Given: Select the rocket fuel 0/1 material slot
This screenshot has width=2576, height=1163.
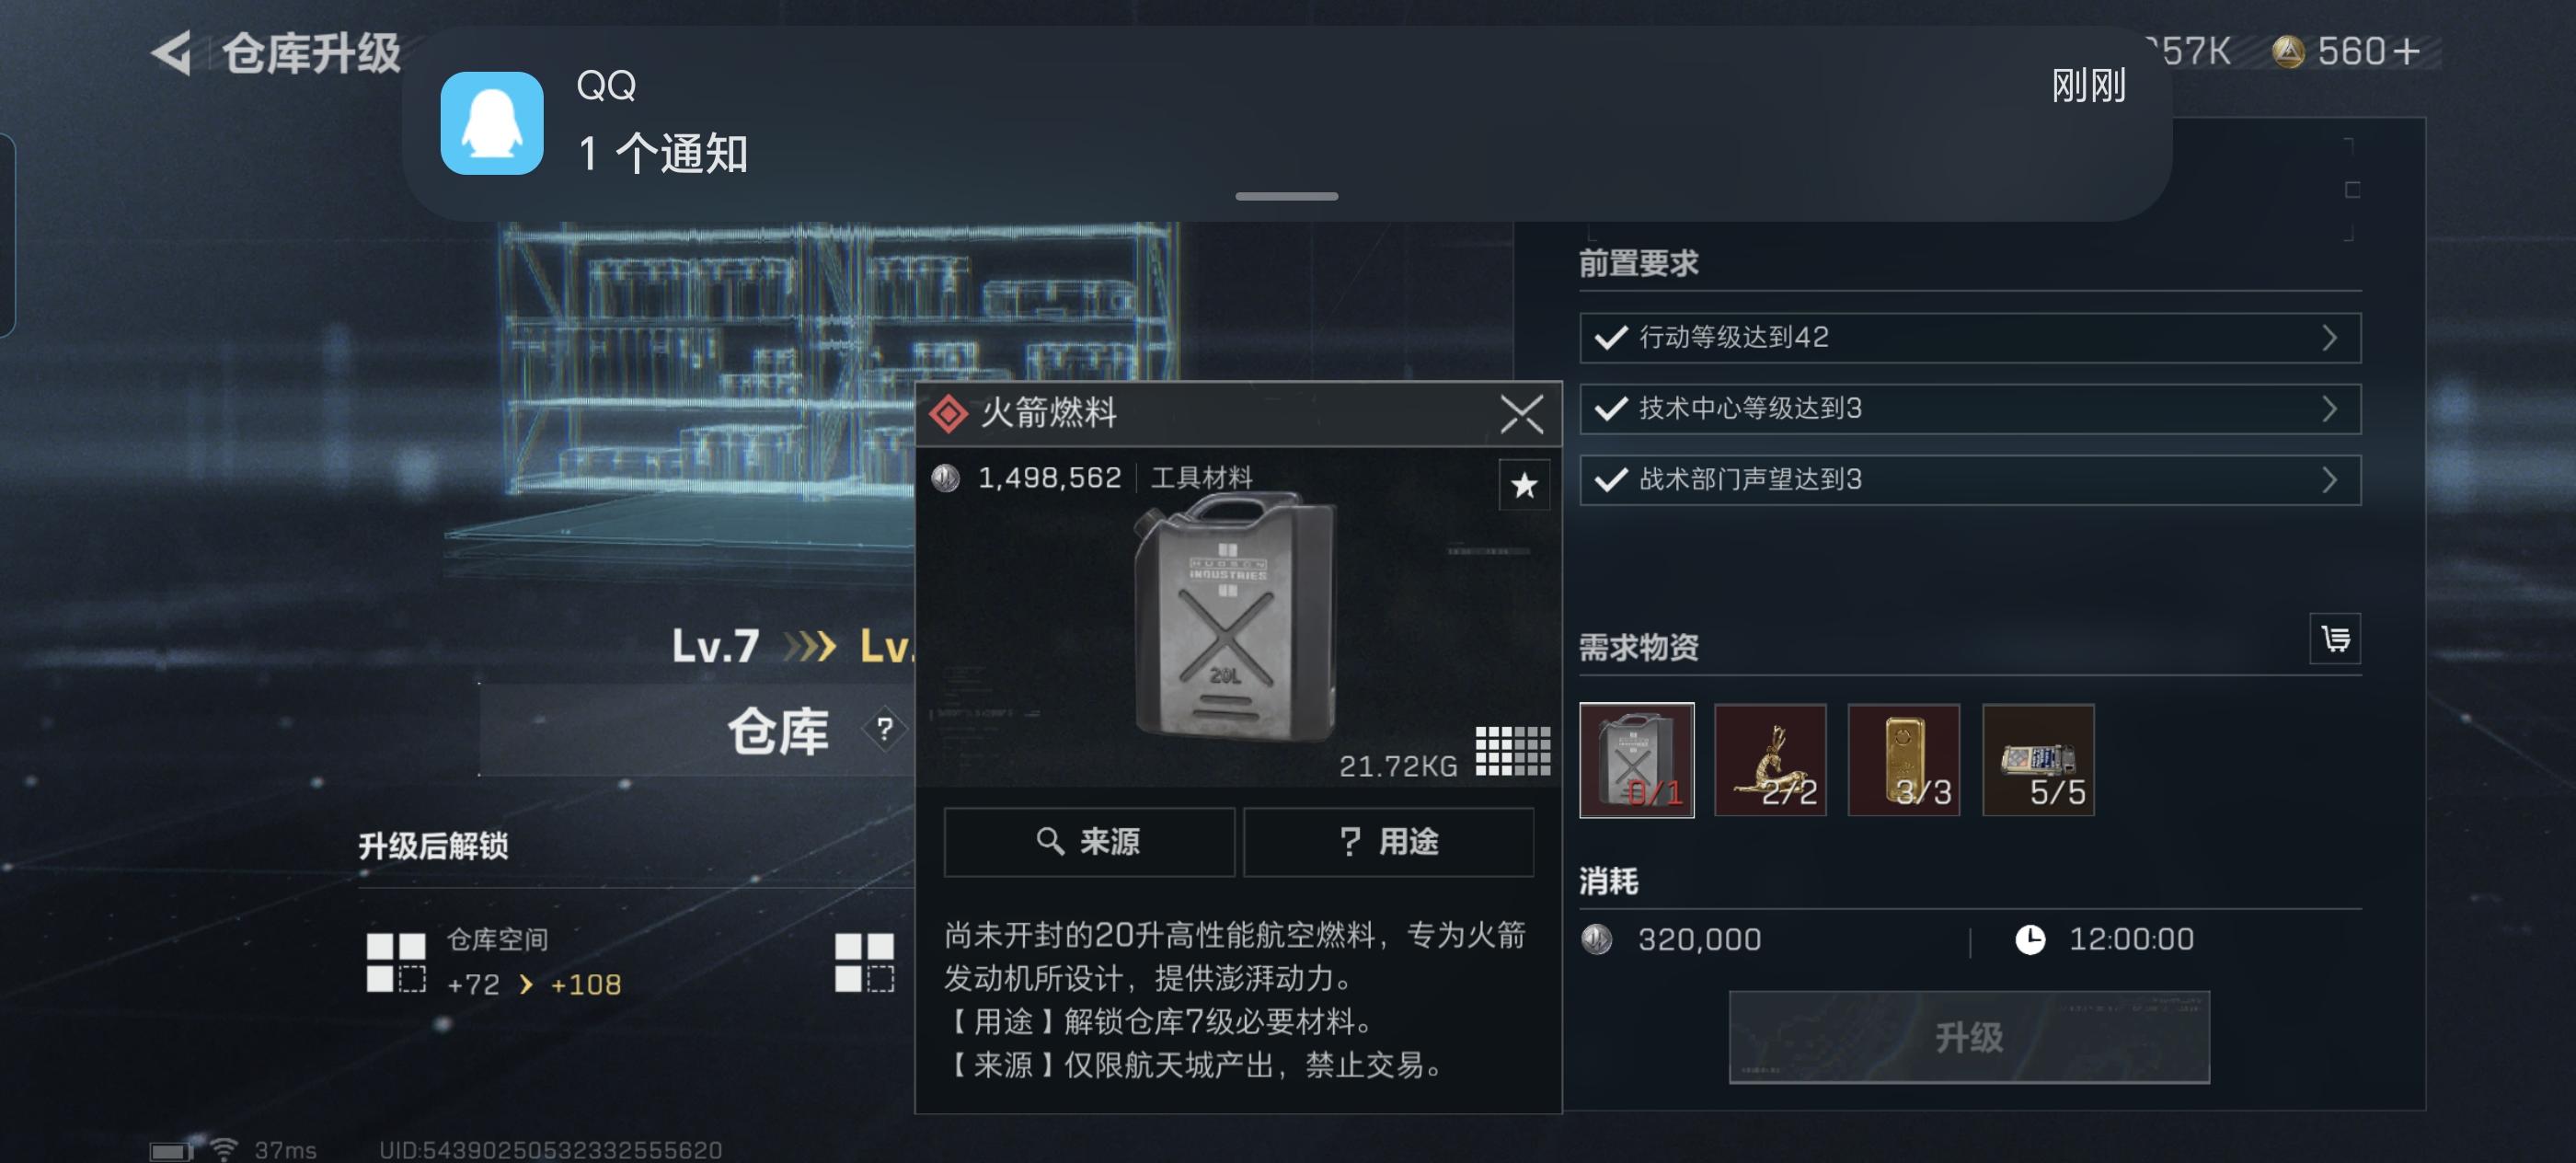Looking at the screenshot, I should click(x=1637, y=760).
